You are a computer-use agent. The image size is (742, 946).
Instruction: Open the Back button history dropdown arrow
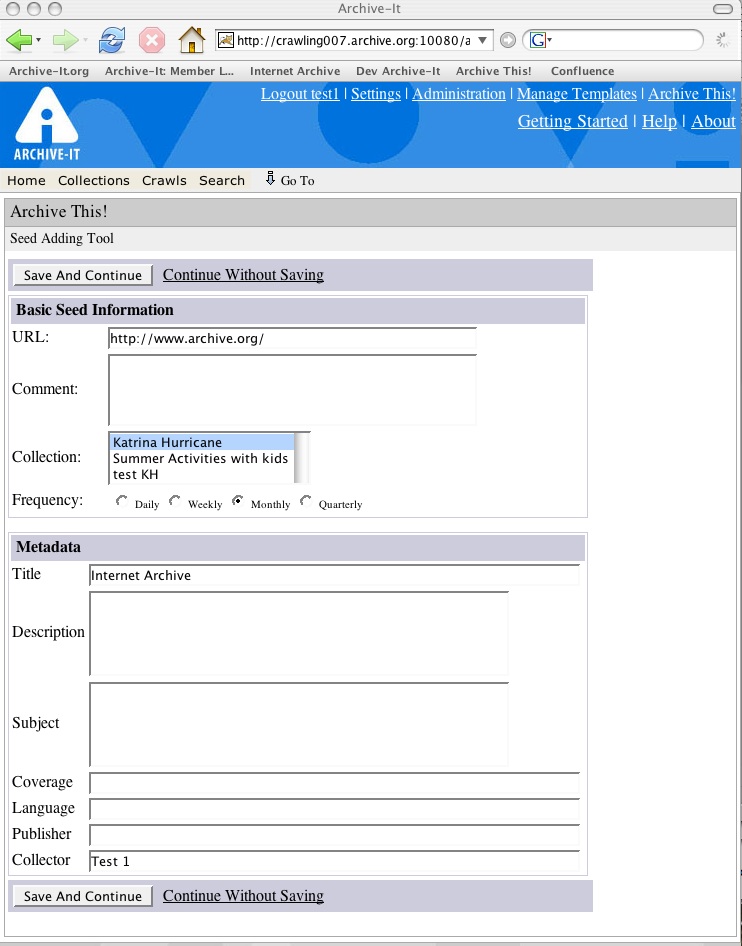pos(39,41)
